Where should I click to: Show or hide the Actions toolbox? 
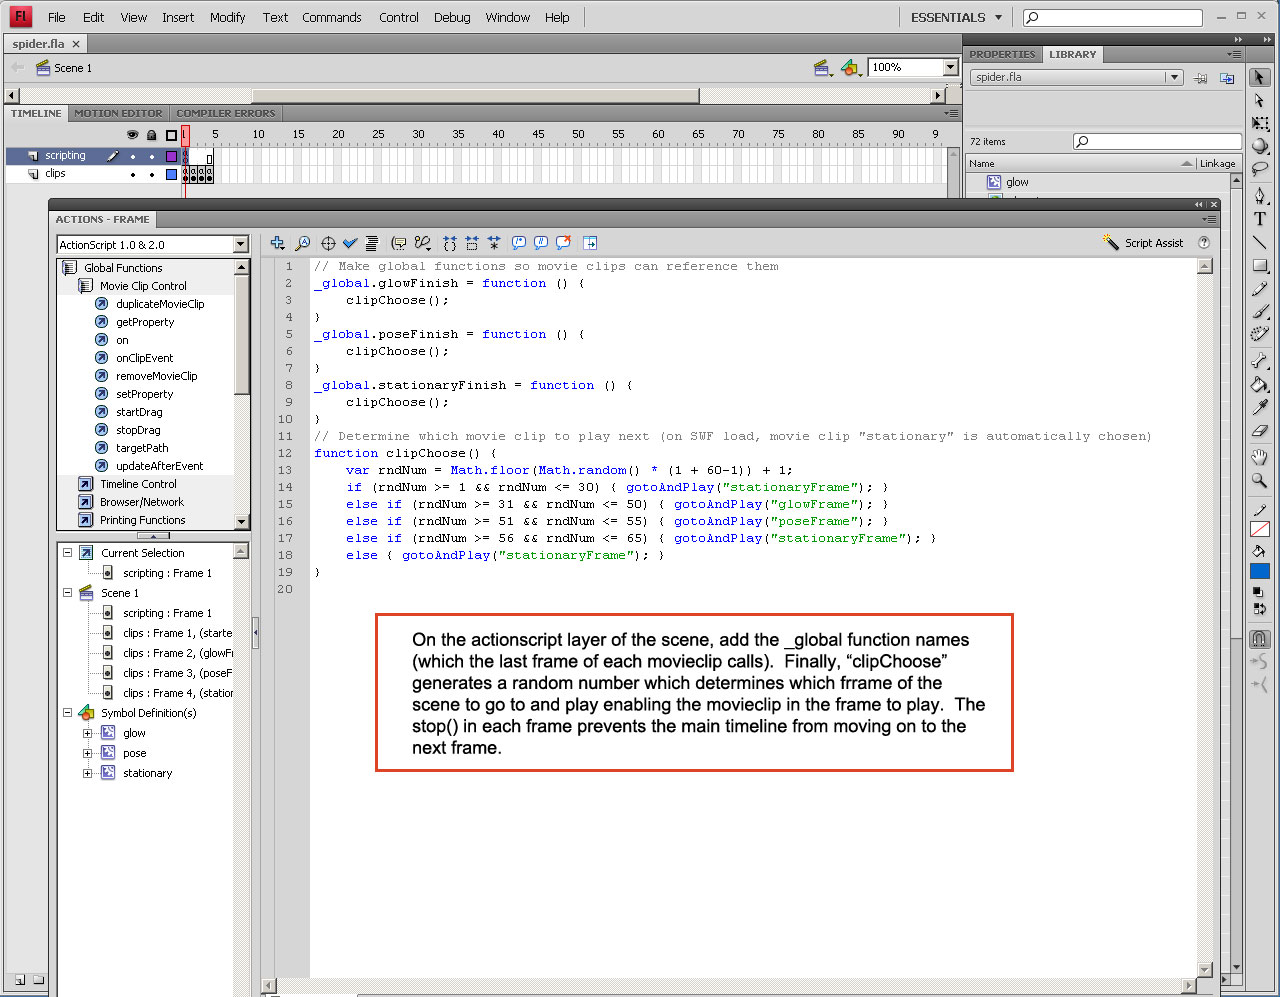(590, 243)
